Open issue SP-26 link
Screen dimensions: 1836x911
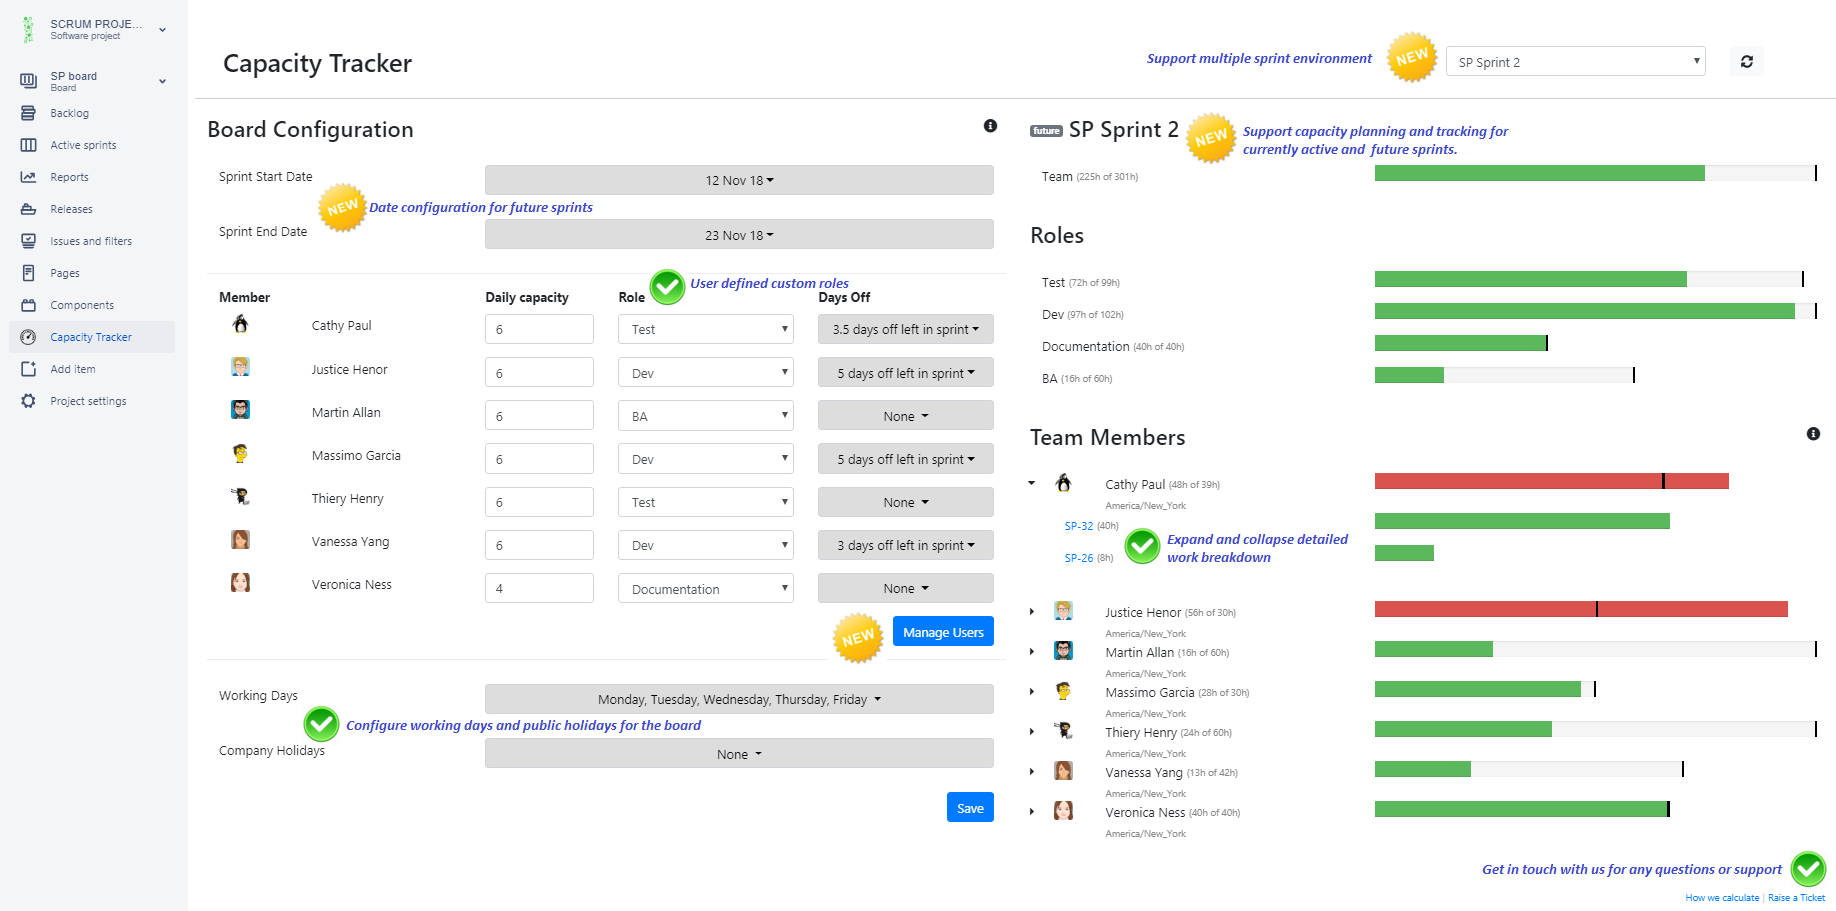coord(1079,557)
